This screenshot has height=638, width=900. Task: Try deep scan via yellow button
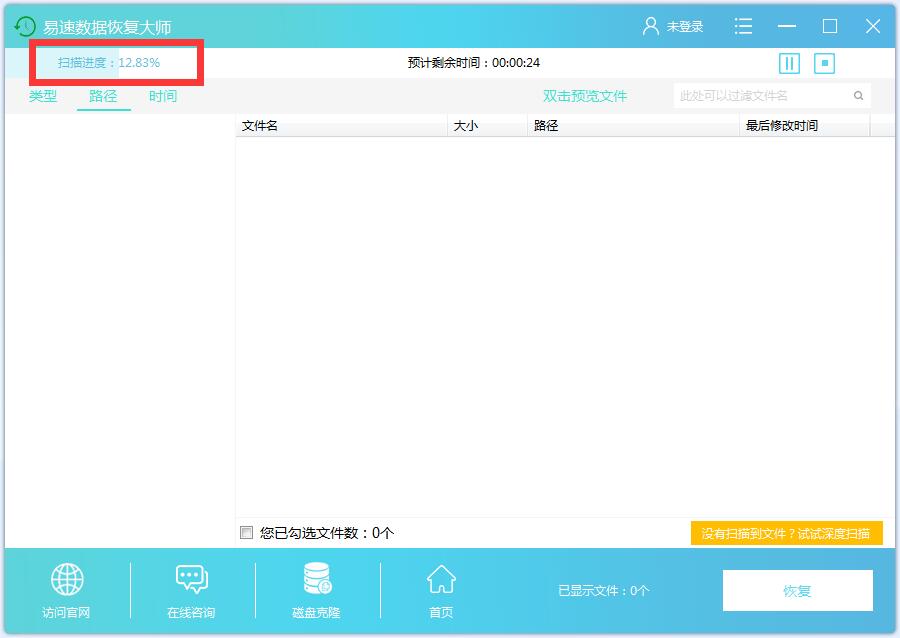pos(786,533)
